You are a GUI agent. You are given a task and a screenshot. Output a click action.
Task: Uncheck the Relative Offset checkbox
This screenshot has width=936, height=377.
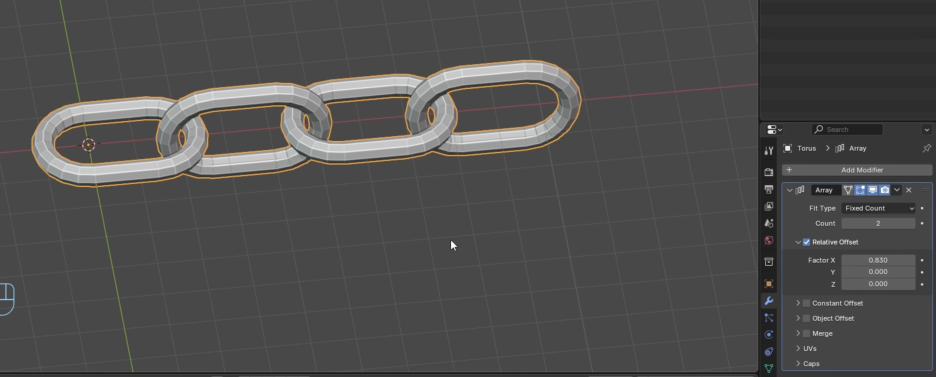[806, 242]
